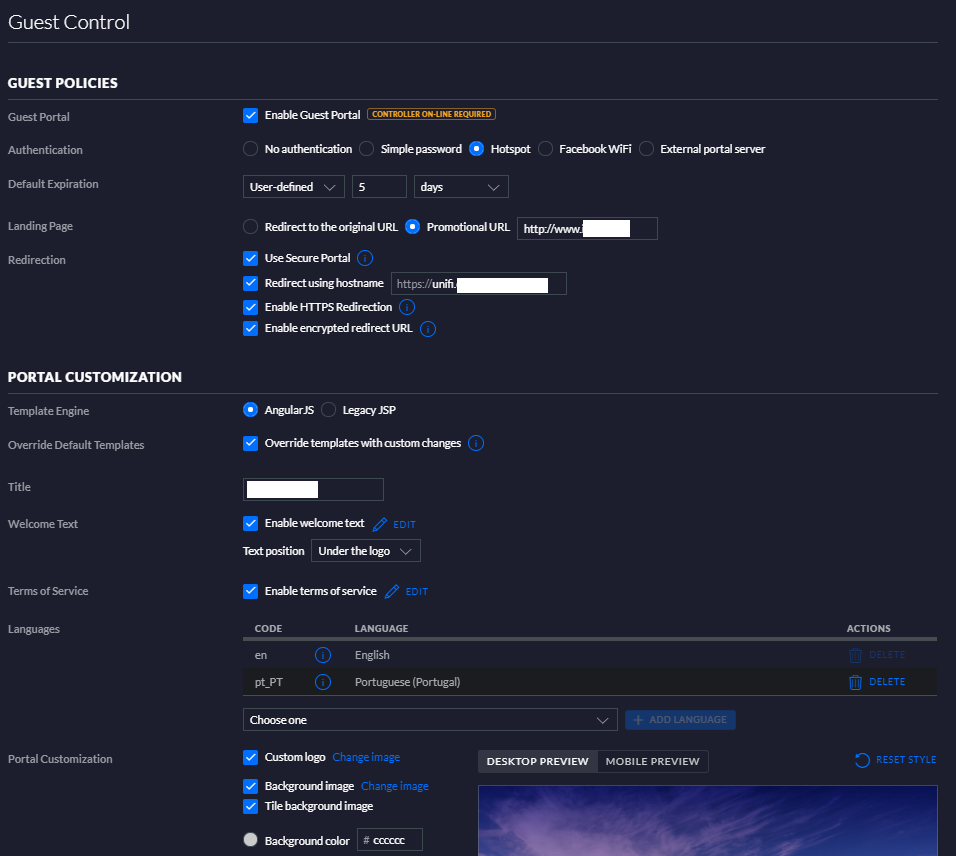The height and width of the screenshot is (856, 956).
Task: Select the Desktop Preview tab
Action: point(537,762)
